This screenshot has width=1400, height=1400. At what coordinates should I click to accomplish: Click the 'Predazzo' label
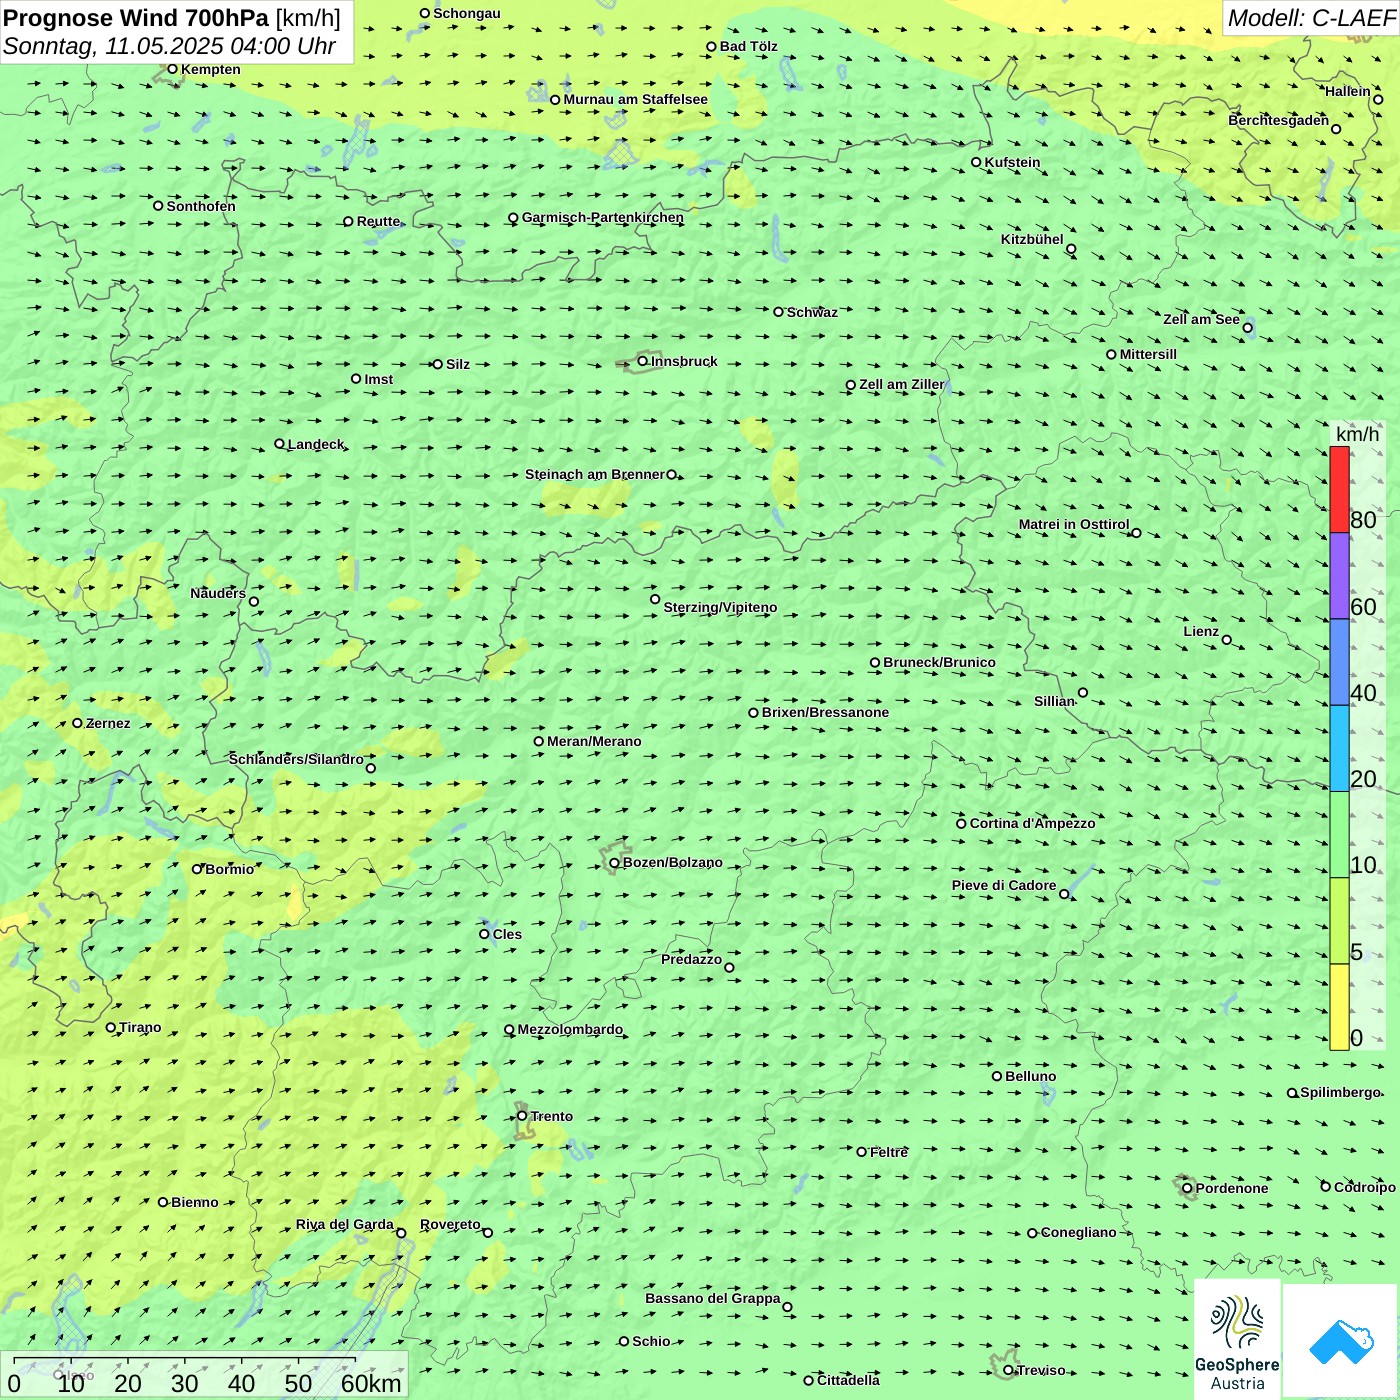click(691, 959)
